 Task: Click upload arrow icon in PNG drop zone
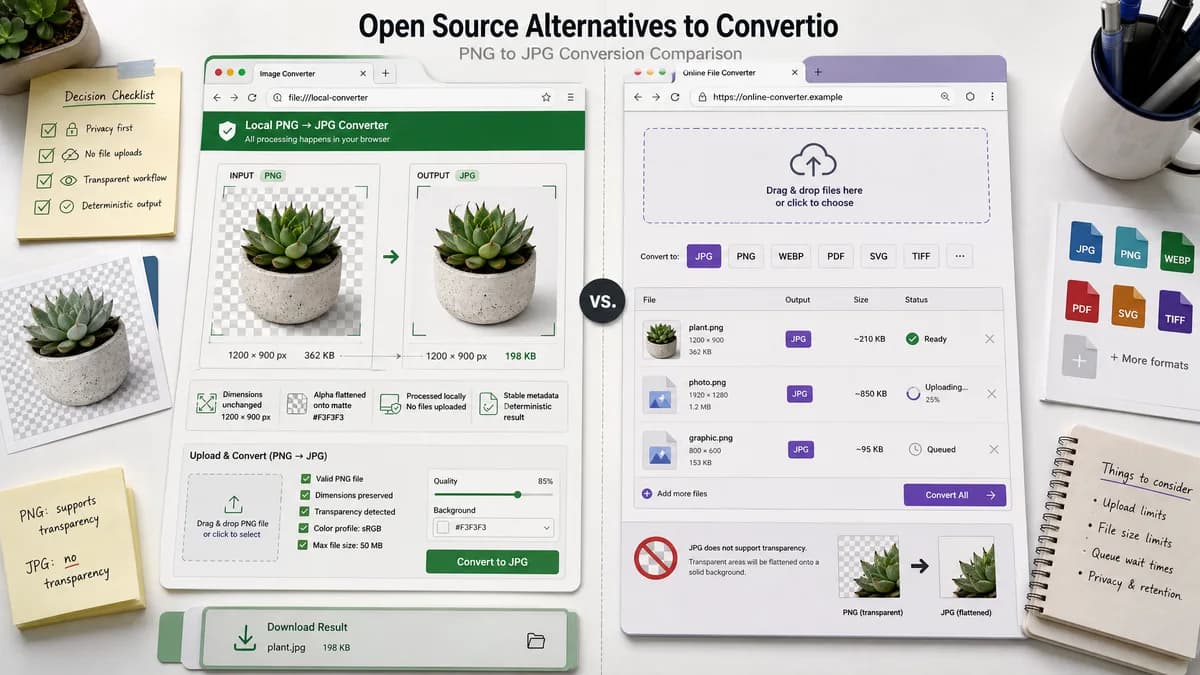coord(234,504)
